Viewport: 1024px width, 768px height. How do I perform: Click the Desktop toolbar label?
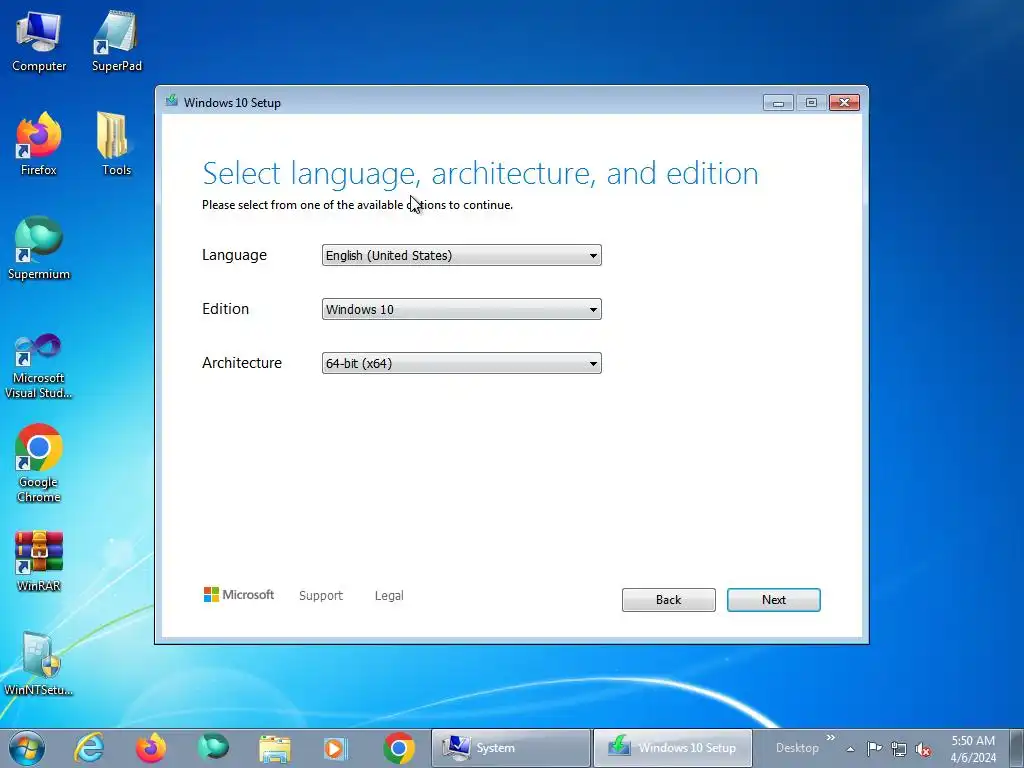[x=797, y=748]
